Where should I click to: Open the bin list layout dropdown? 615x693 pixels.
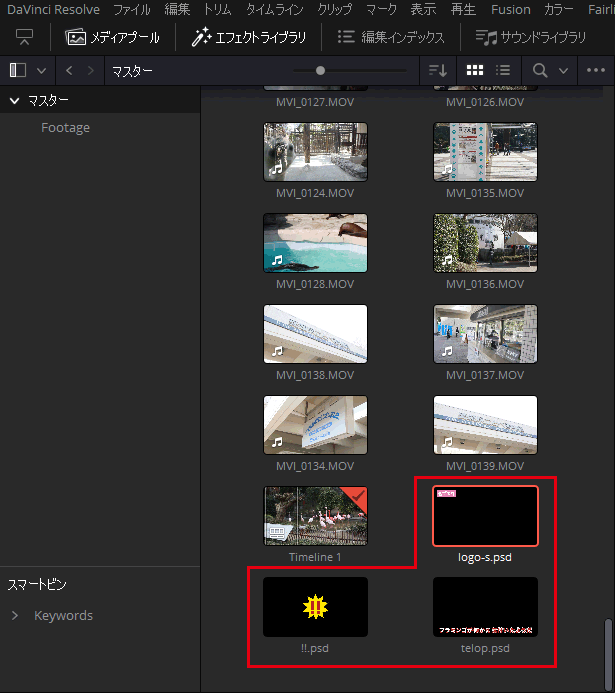42,71
